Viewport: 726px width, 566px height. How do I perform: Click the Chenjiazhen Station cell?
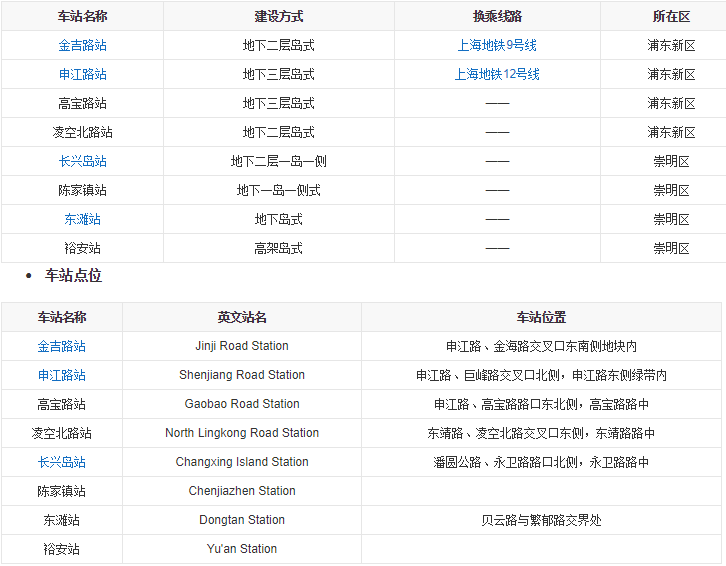click(x=242, y=491)
